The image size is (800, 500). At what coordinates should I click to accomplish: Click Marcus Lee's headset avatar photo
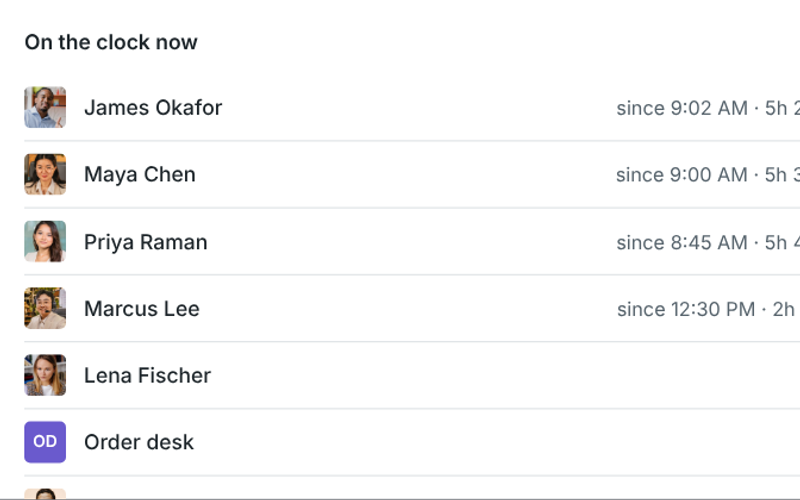pos(45,308)
